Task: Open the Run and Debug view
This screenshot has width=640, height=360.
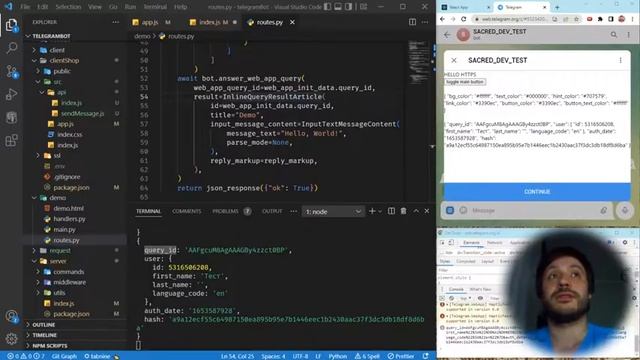Action: tap(11, 94)
